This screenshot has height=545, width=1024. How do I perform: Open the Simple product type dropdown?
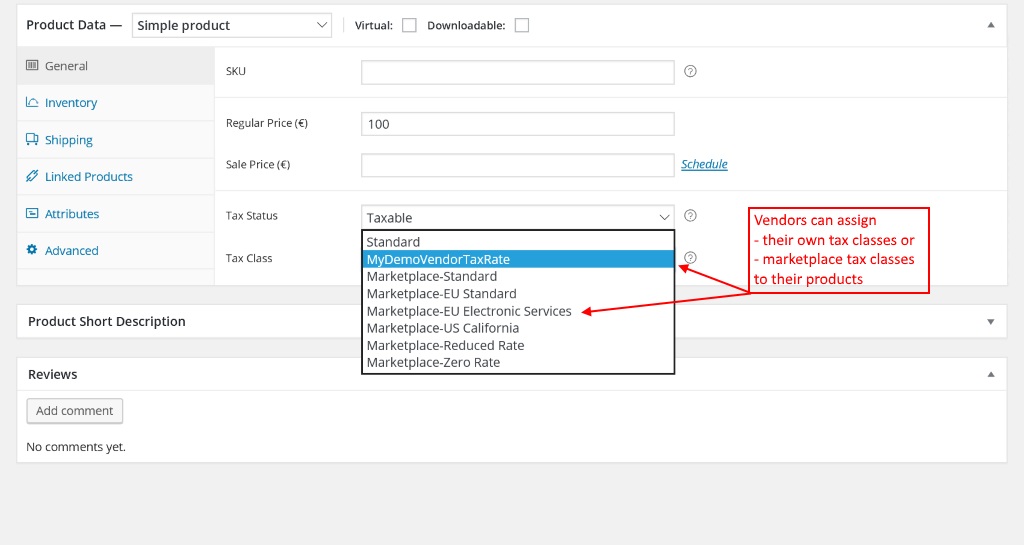pos(232,25)
